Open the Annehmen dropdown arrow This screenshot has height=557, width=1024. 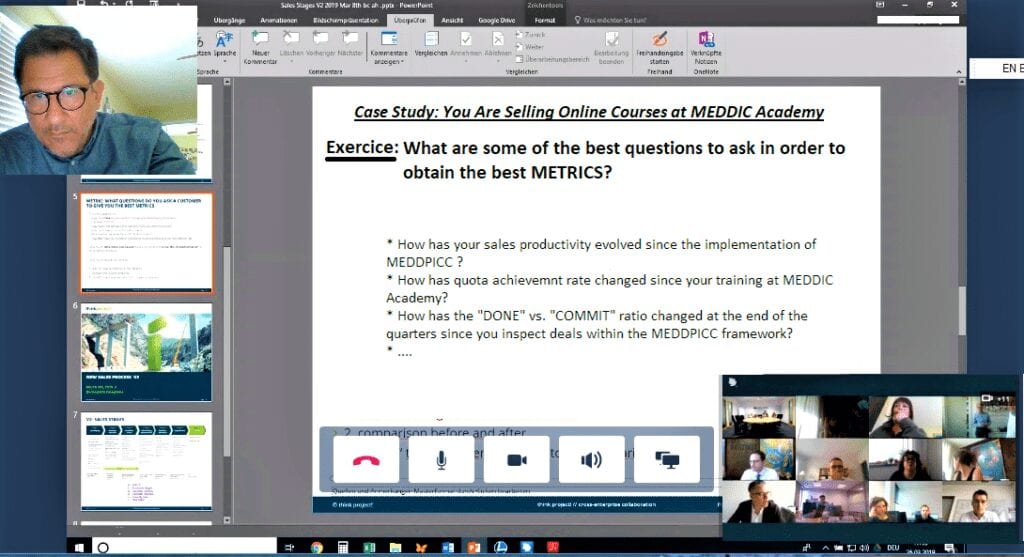(x=466, y=61)
